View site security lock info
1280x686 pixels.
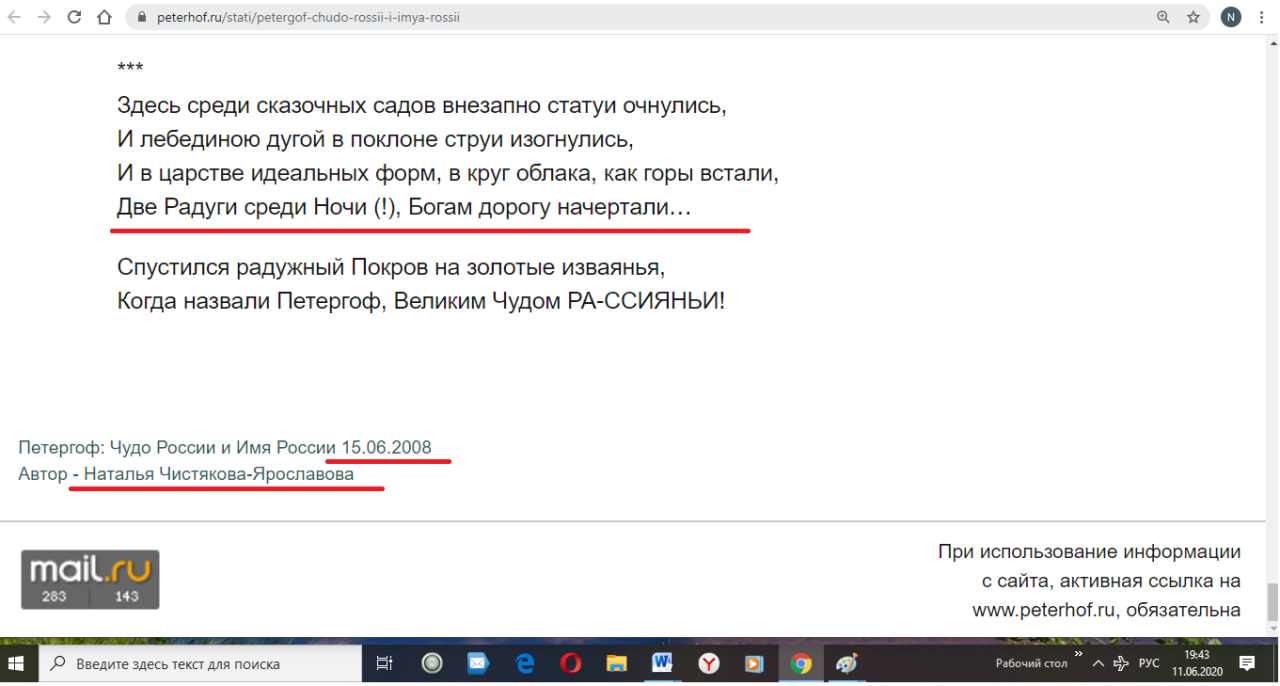141,17
